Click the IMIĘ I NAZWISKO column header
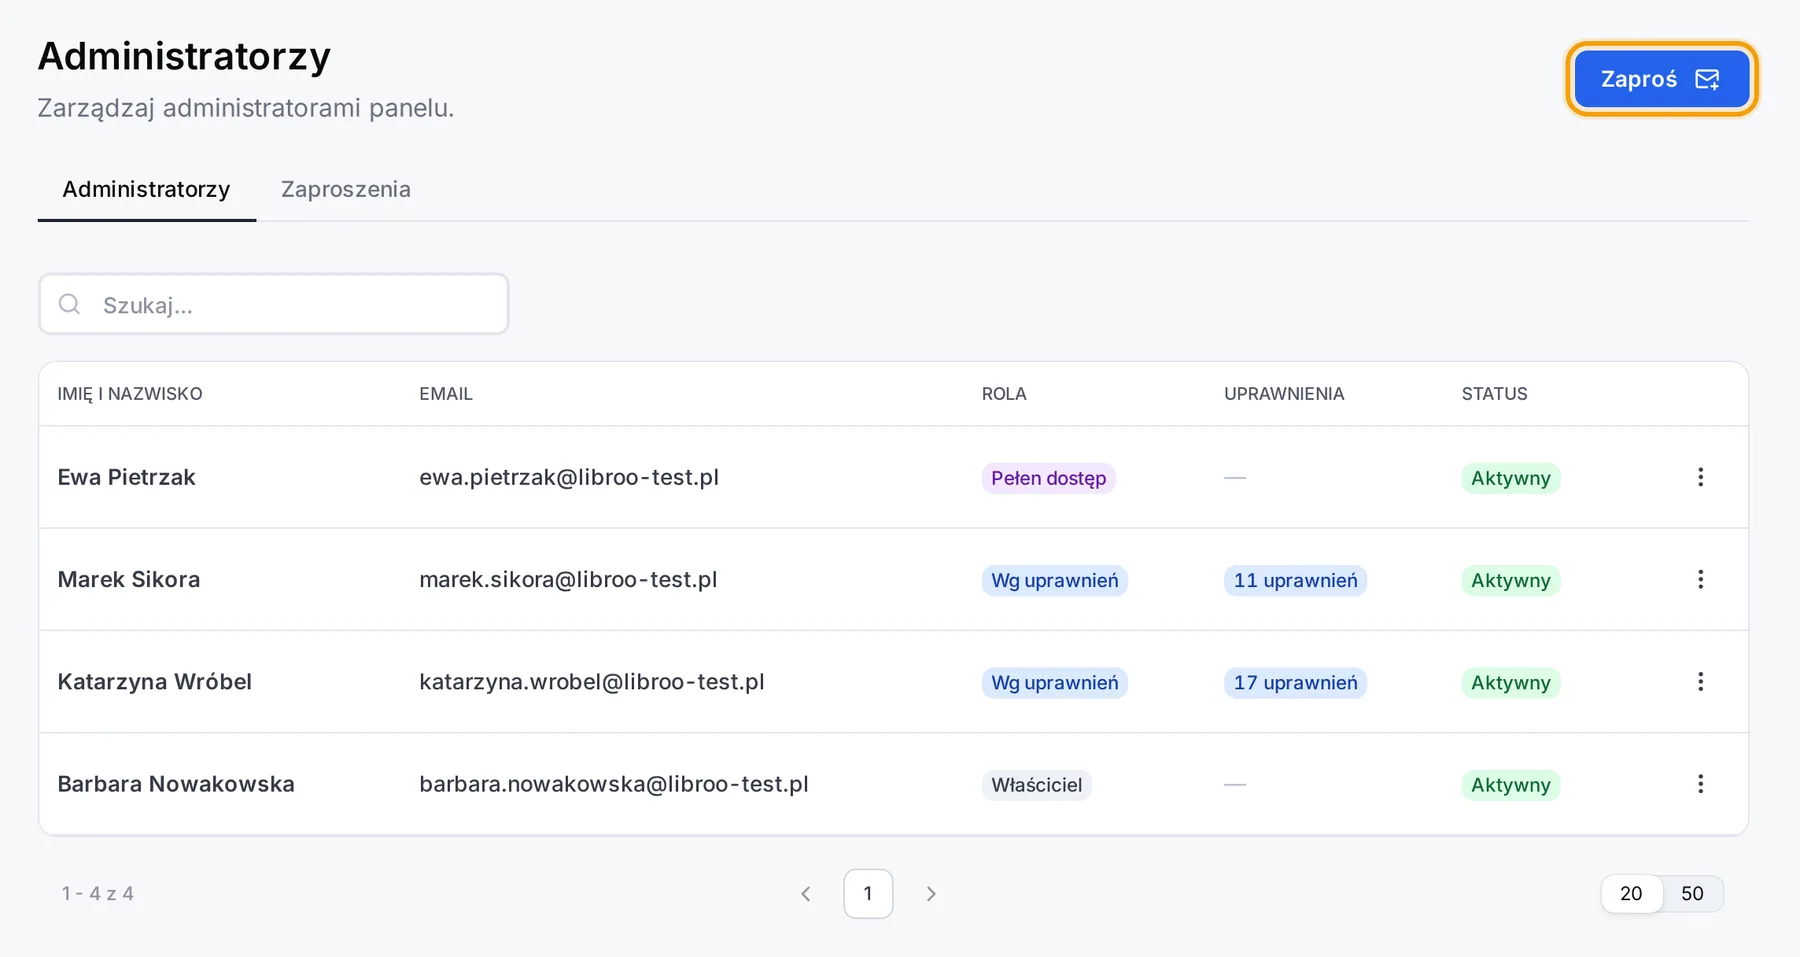 pos(130,394)
